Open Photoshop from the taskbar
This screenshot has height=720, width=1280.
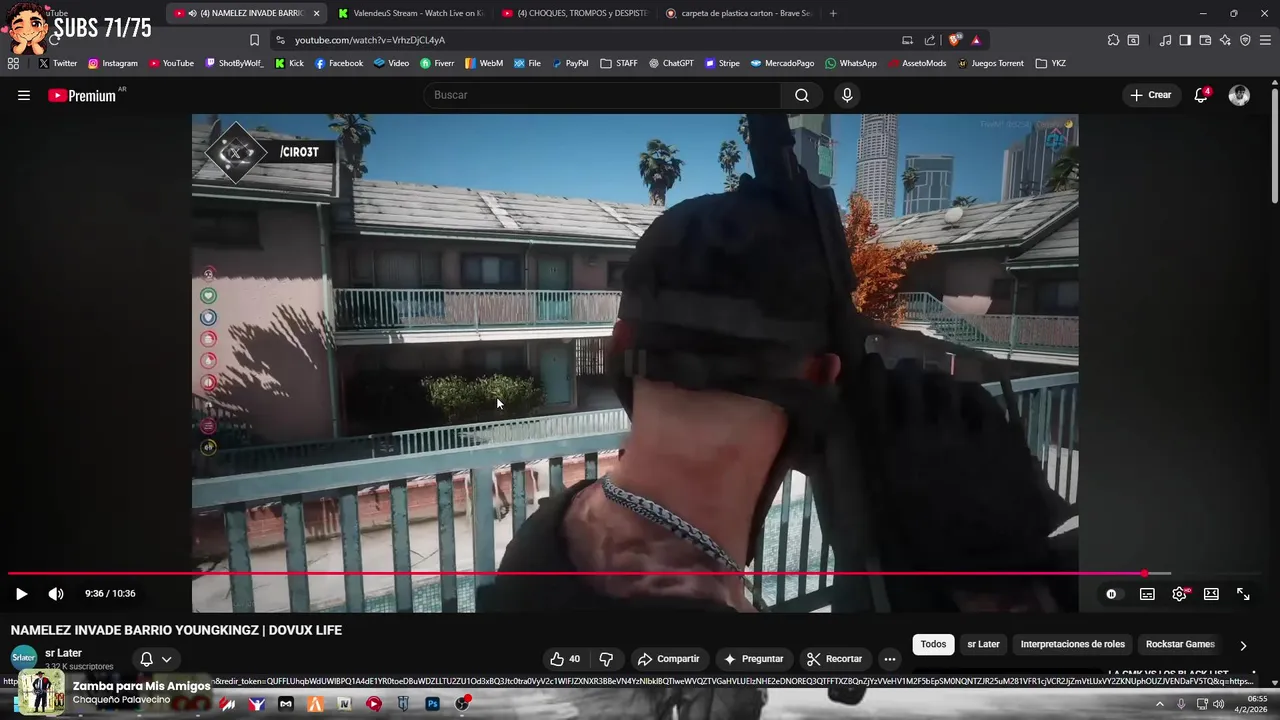(x=433, y=704)
